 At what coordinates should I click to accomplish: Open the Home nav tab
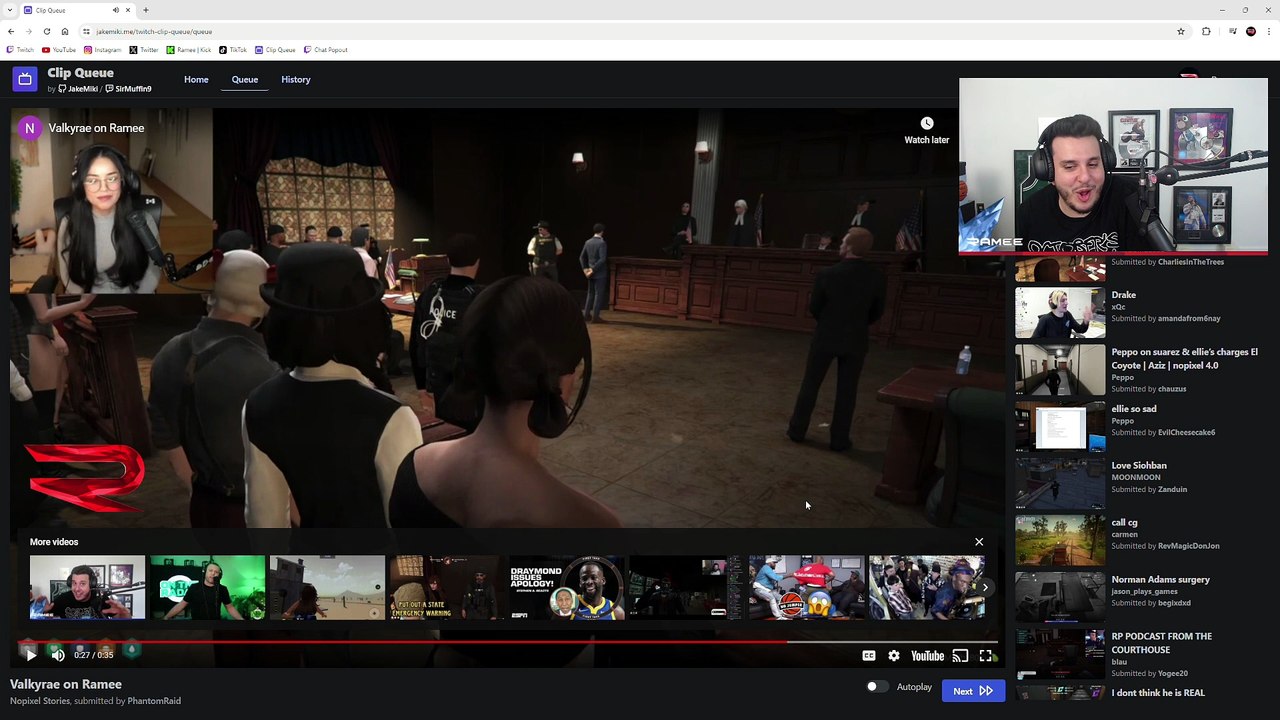(x=196, y=80)
